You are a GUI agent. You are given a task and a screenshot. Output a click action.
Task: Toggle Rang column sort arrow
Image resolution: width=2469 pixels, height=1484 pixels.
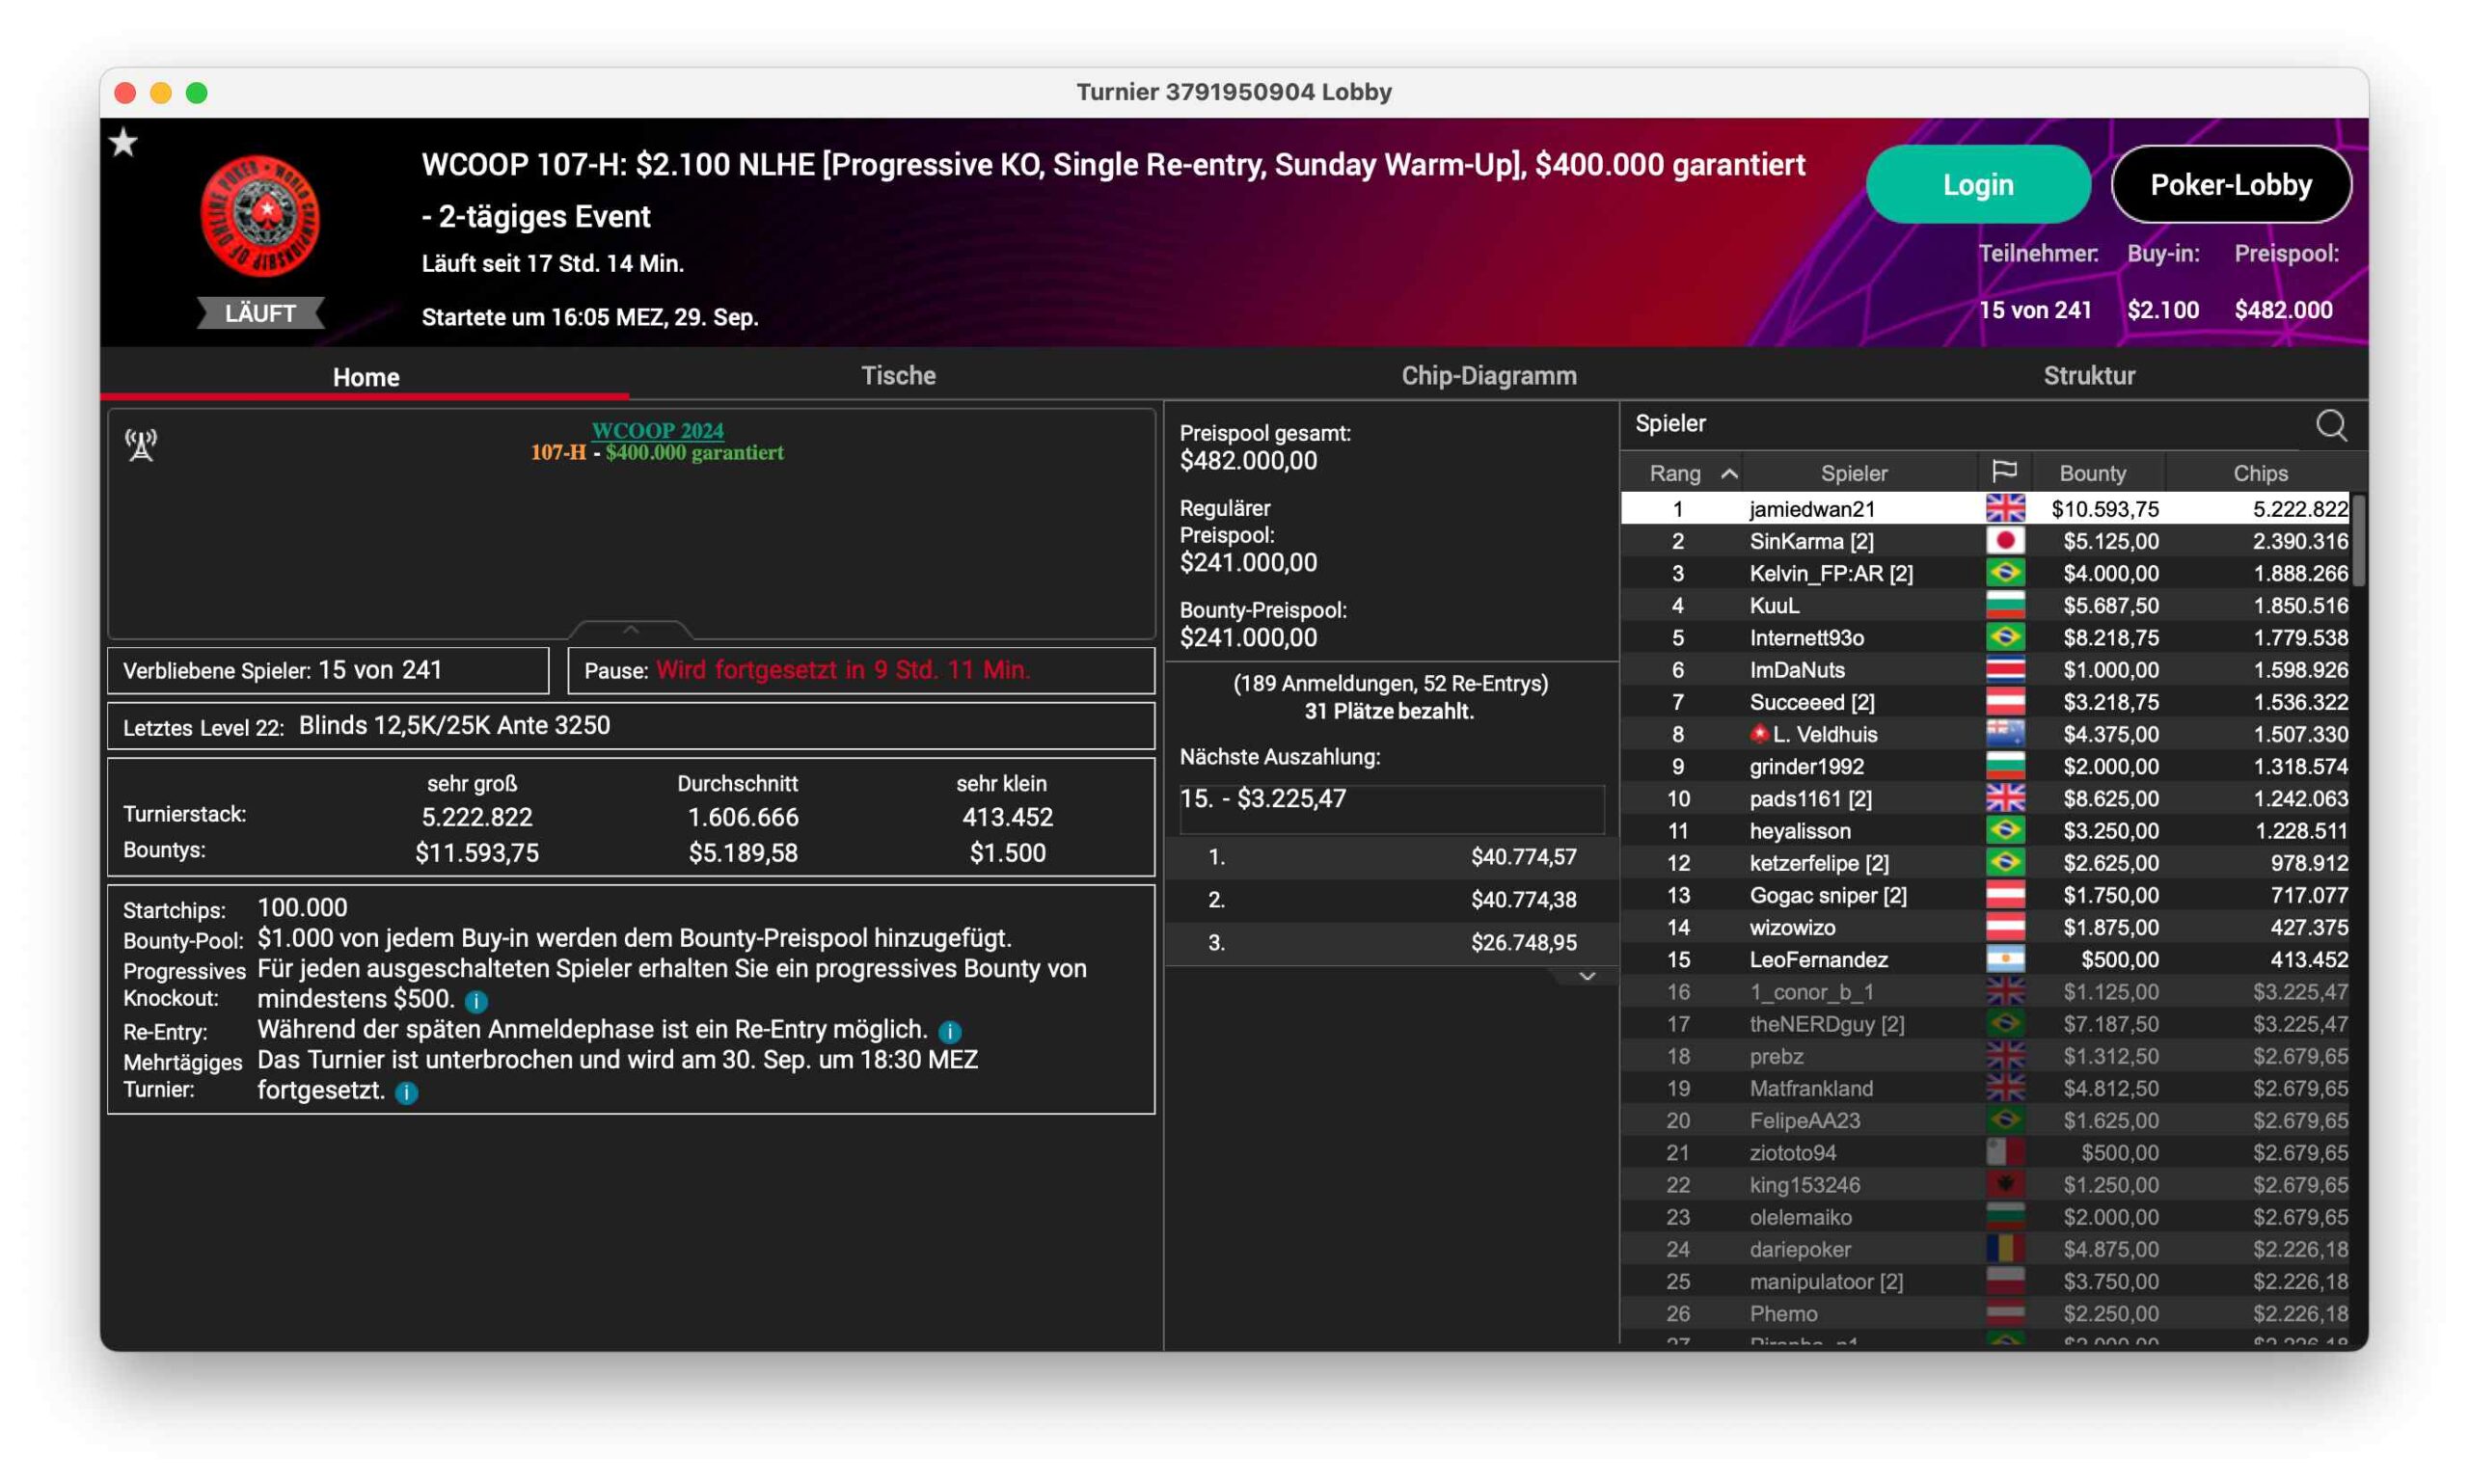[x=1729, y=474]
